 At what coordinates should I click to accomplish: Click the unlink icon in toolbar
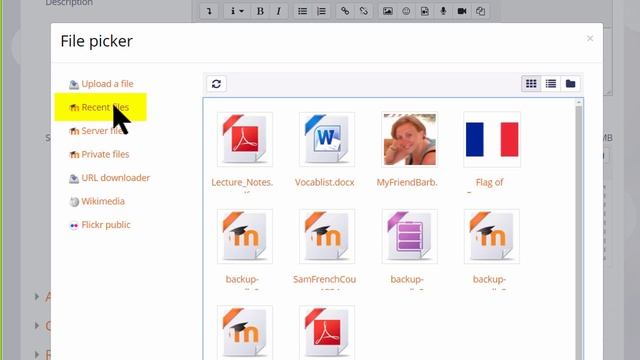click(x=363, y=11)
